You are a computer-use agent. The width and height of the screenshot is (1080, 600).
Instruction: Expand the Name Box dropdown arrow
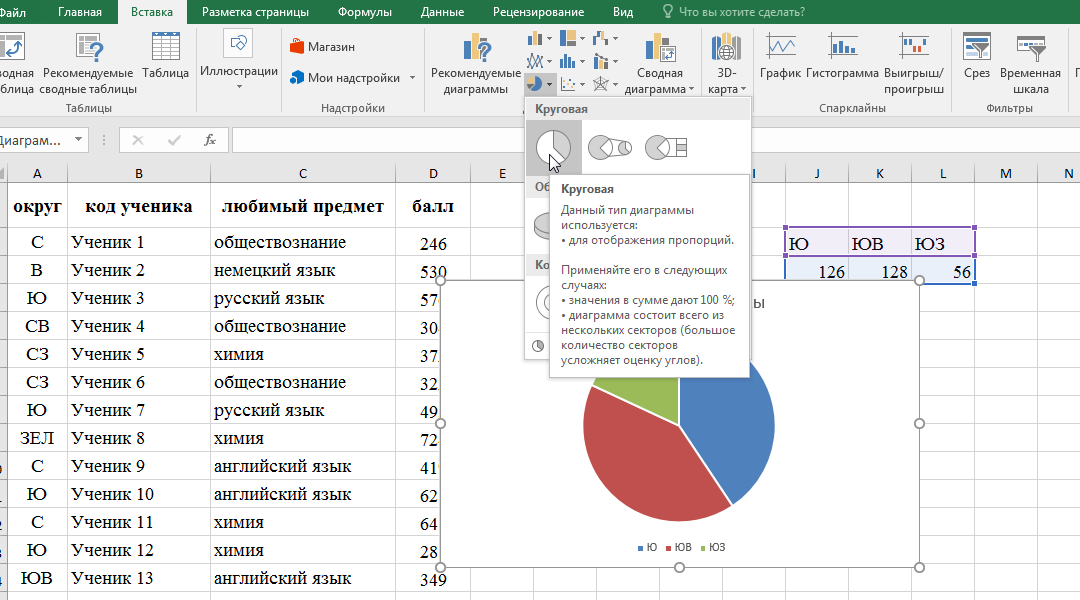79,140
